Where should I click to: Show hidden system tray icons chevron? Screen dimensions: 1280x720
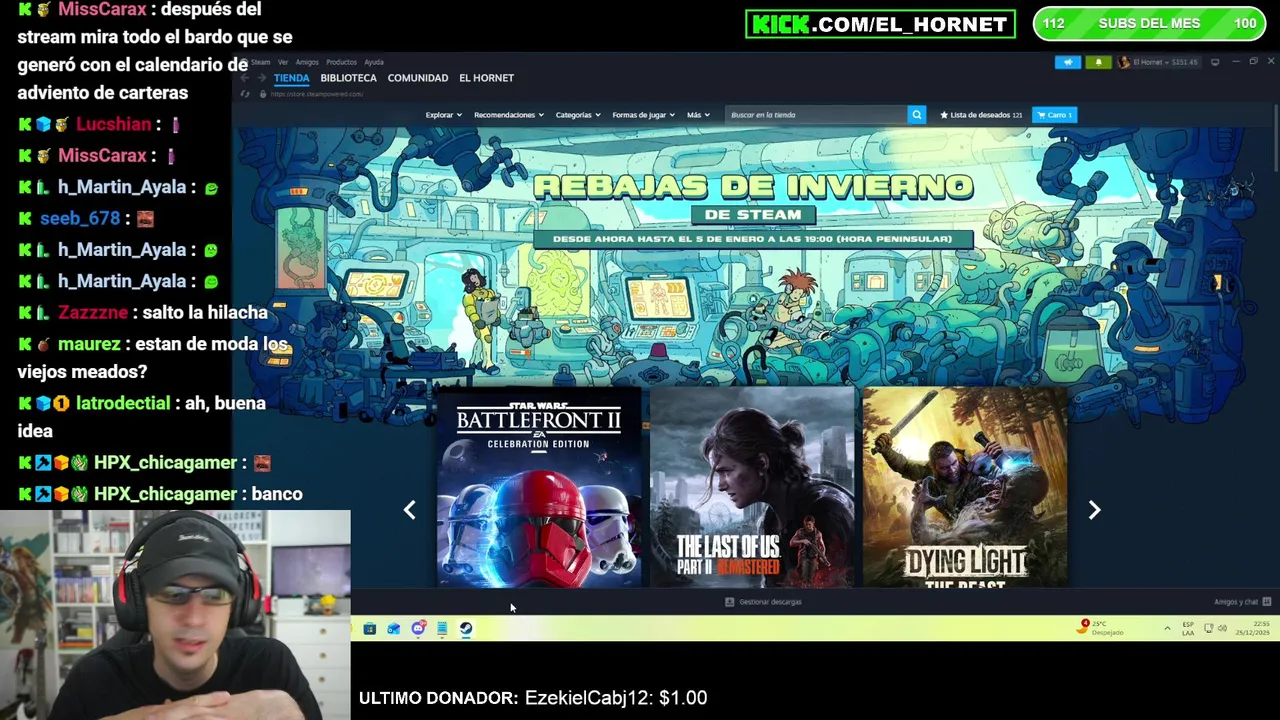coord(1167,628)
